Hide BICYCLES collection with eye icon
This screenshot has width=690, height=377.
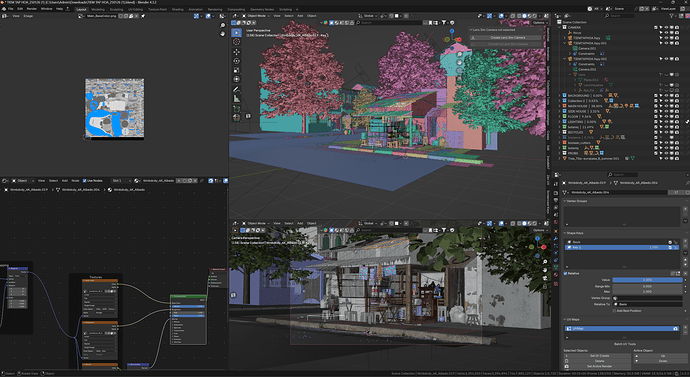(666, 132)
